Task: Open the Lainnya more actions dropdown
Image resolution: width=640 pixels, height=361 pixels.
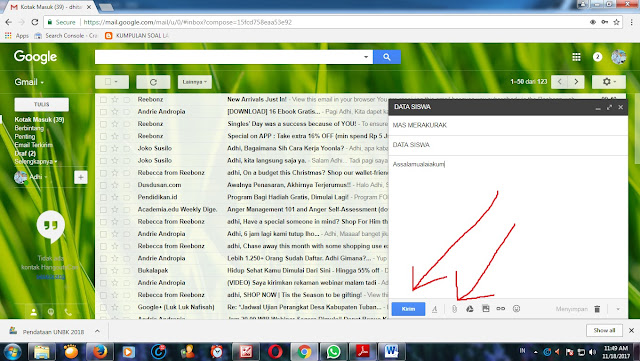Action: 195,82
